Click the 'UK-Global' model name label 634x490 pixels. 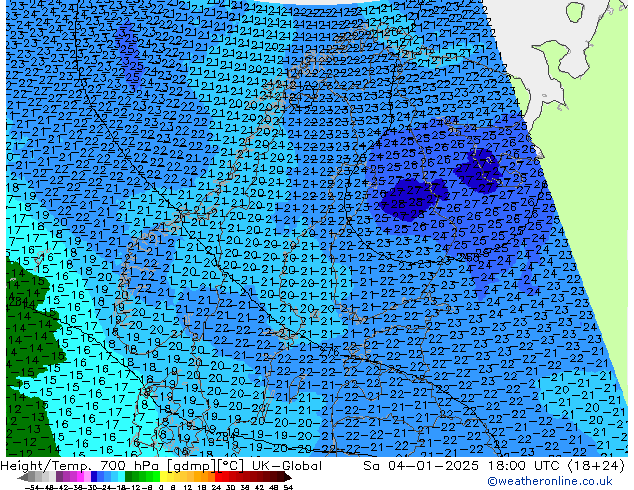coord(287,466)
